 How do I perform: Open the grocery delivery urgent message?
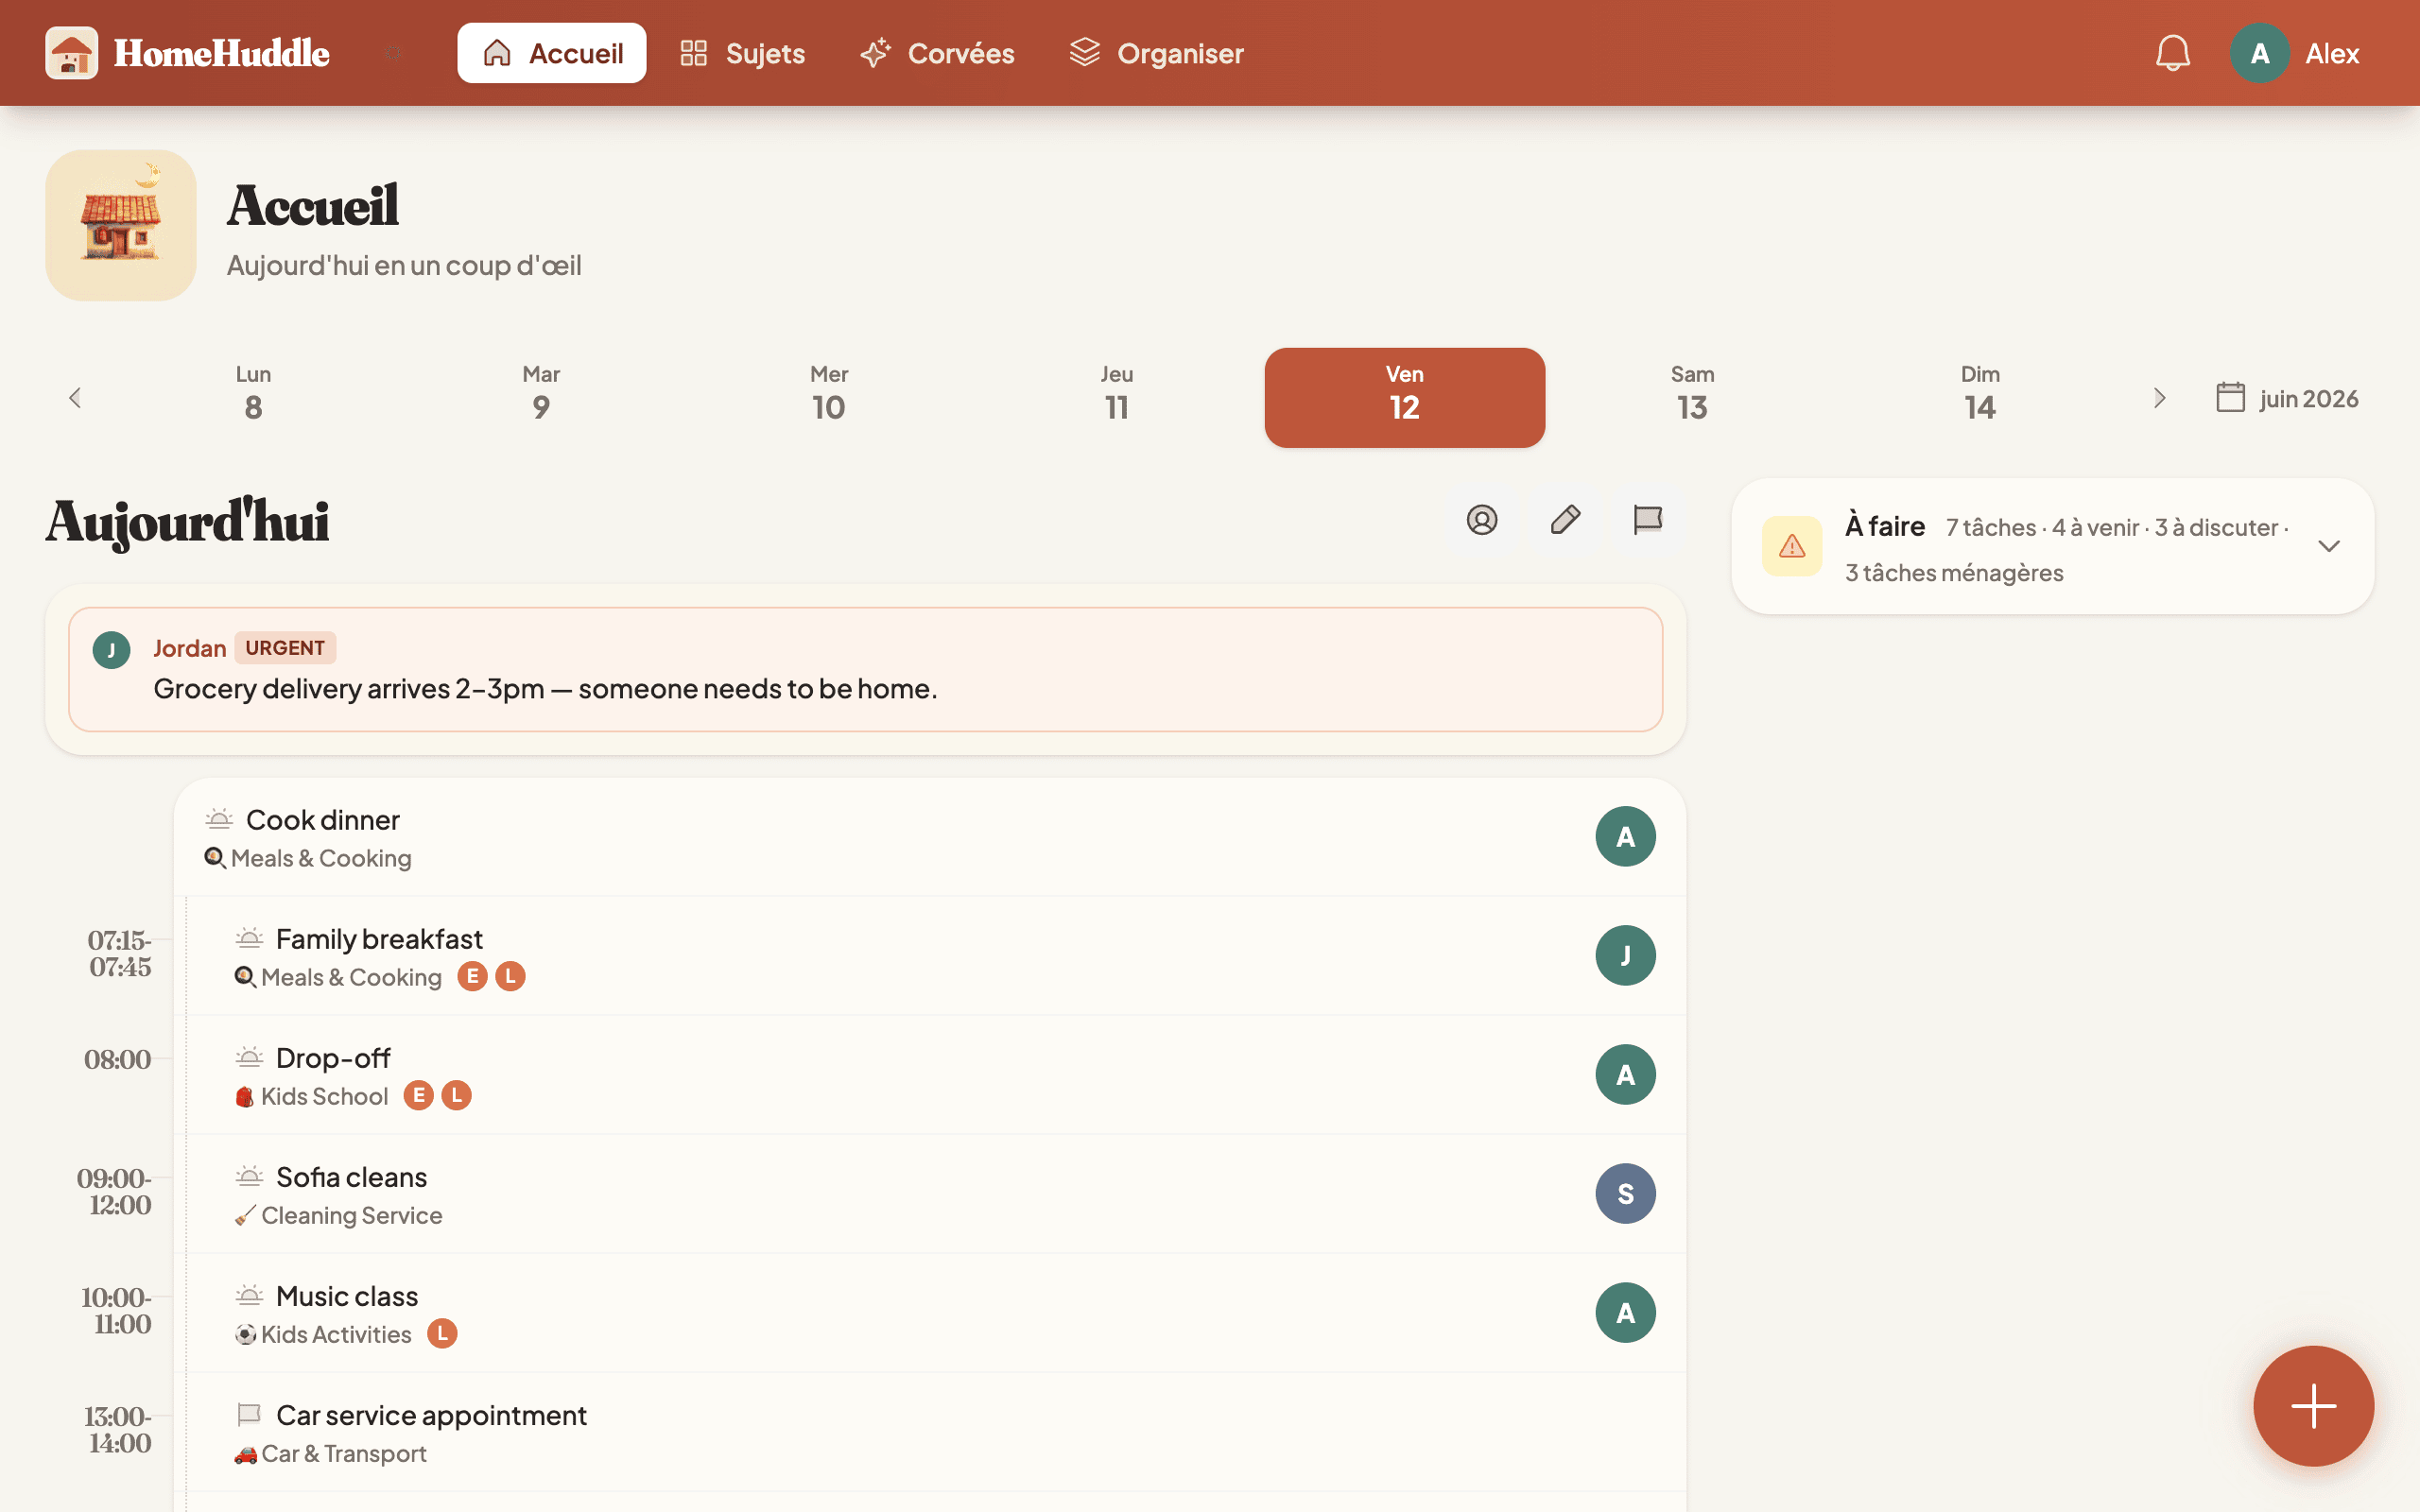click(x=866, y=670)
